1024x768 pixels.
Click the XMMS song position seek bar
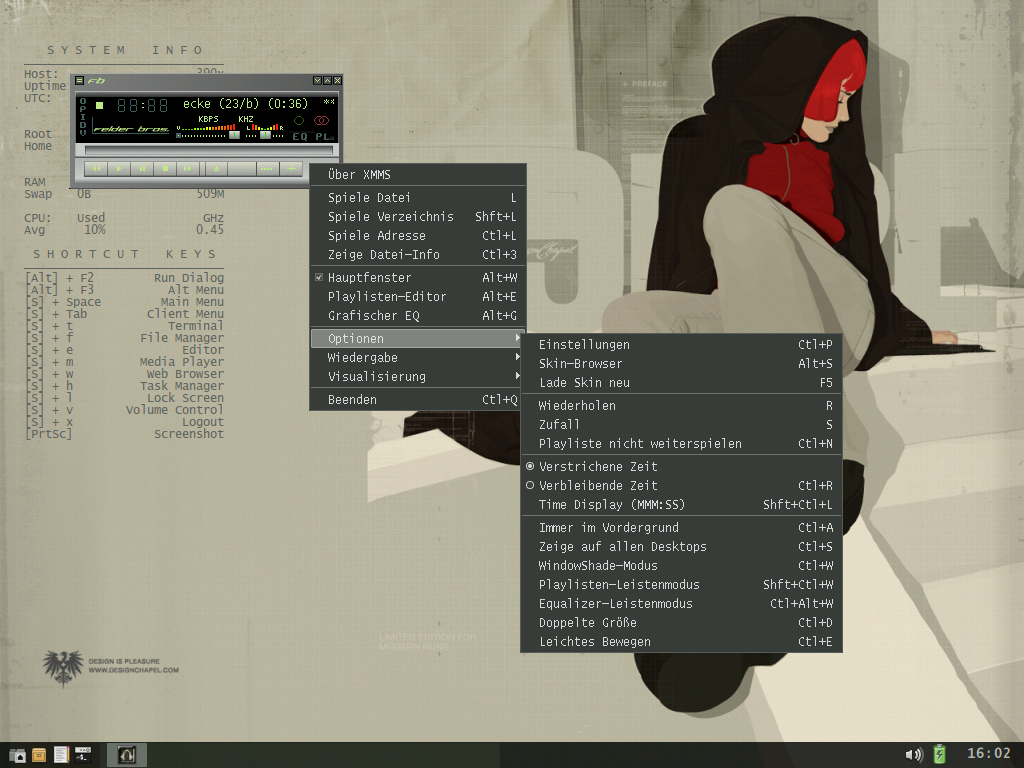tap(209, 150)
